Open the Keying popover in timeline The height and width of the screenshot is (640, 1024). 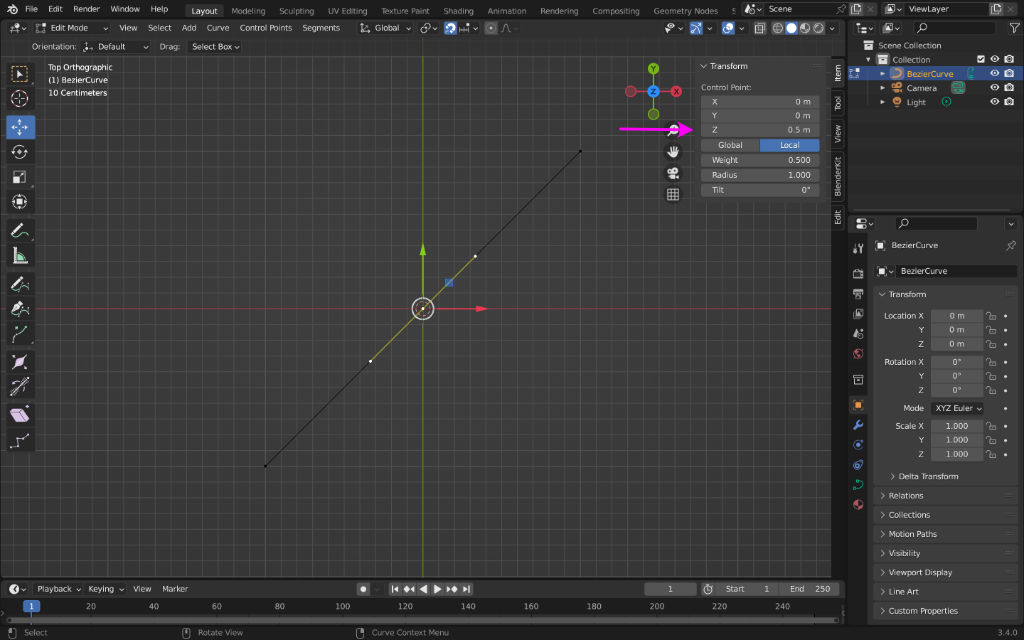coord(104,589)
